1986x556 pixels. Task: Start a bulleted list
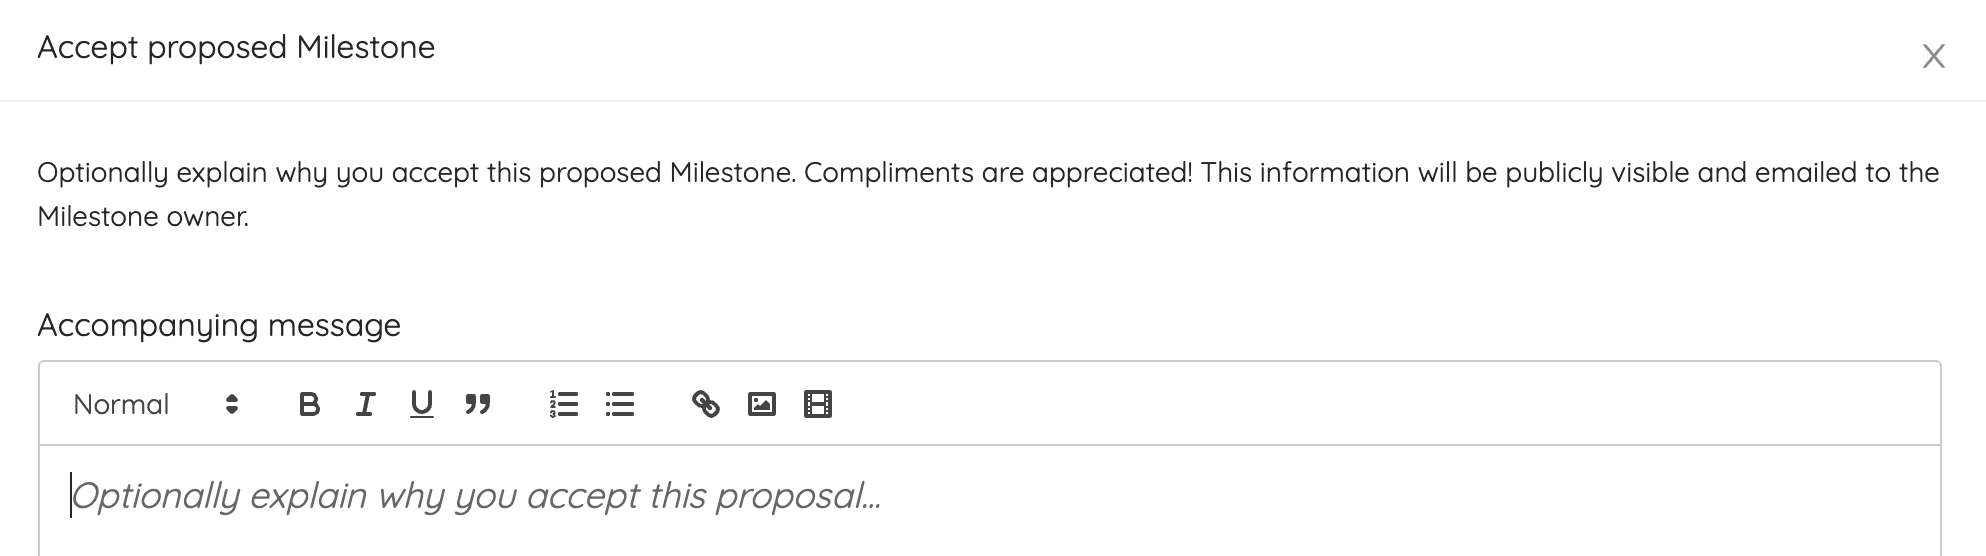pyautogui.click(x=620, y=404)
